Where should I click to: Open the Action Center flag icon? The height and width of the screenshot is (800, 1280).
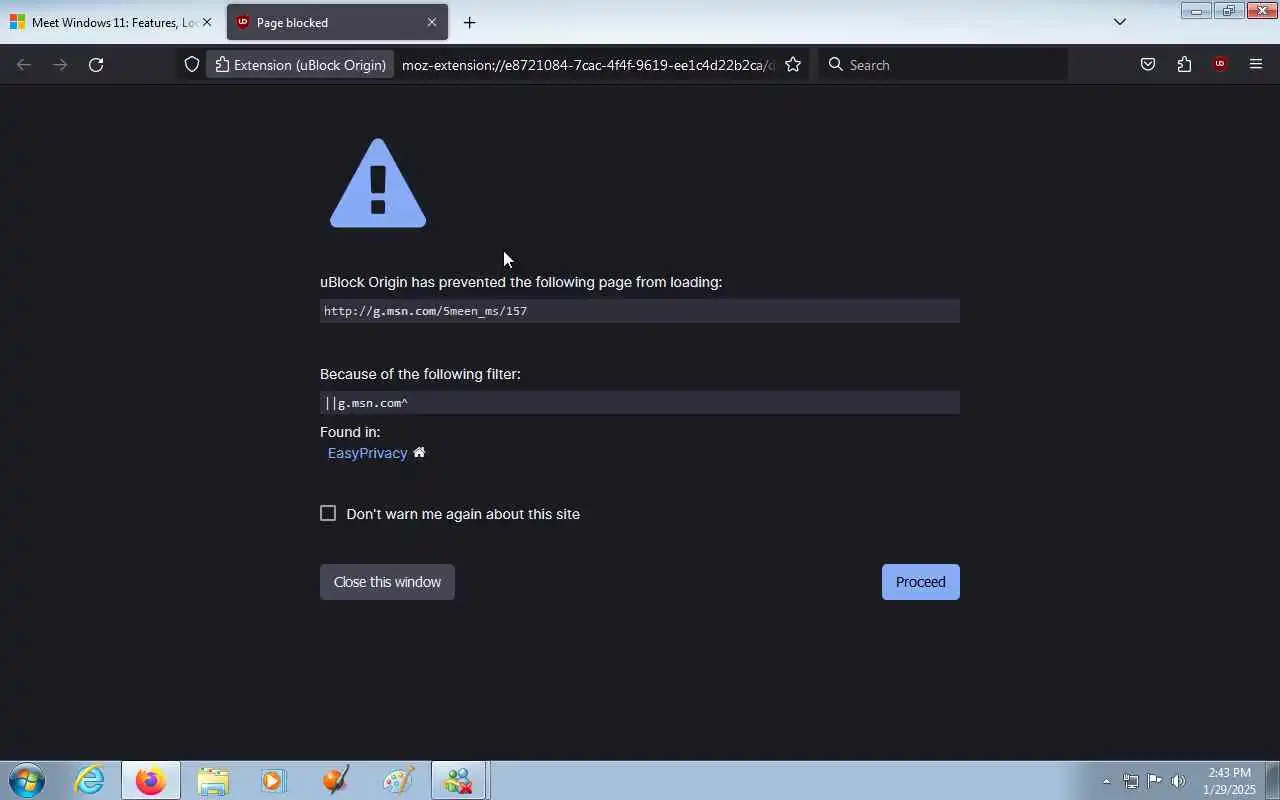pos(1154,781)
